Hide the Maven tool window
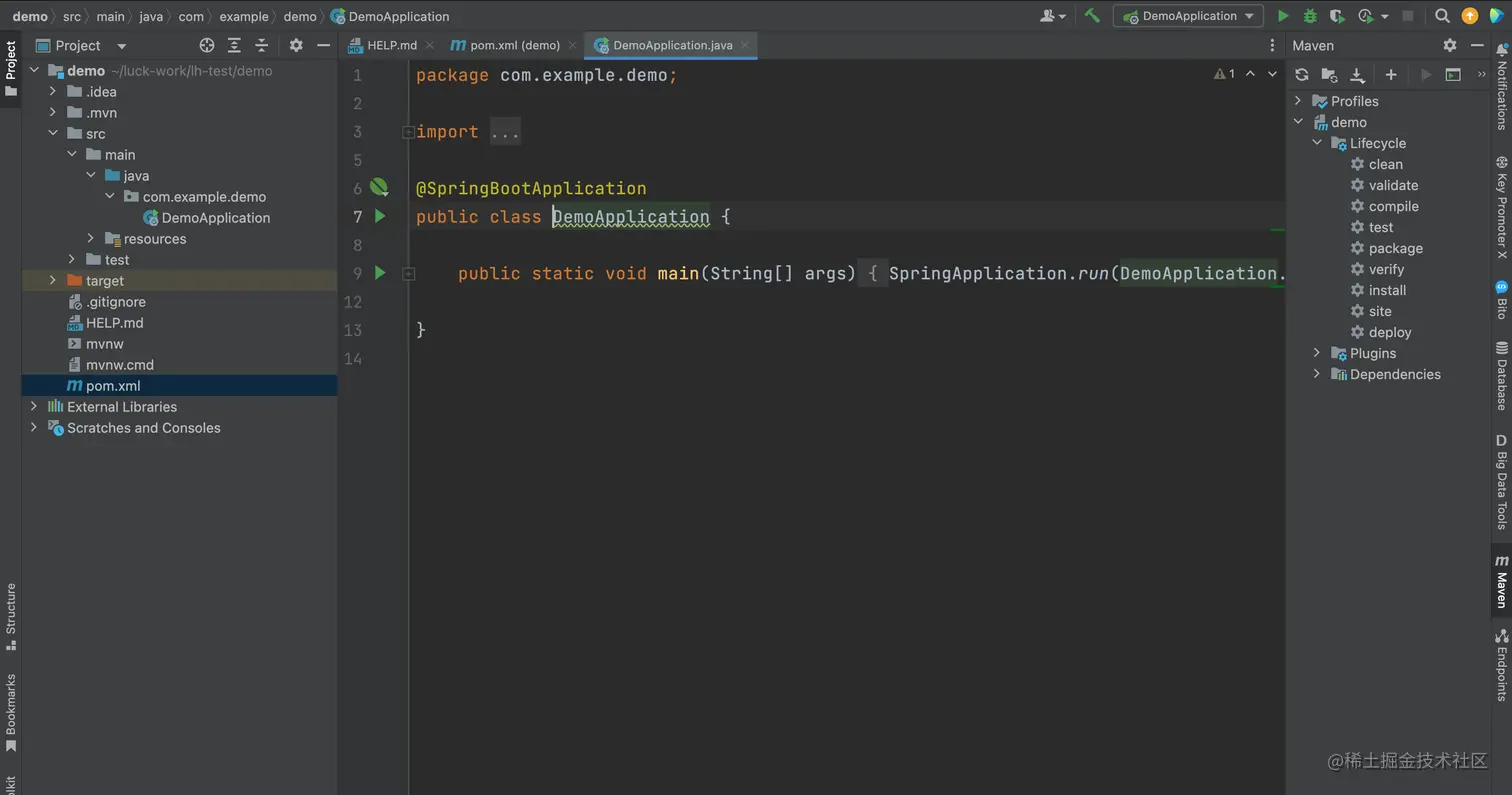 point(1477,45)
